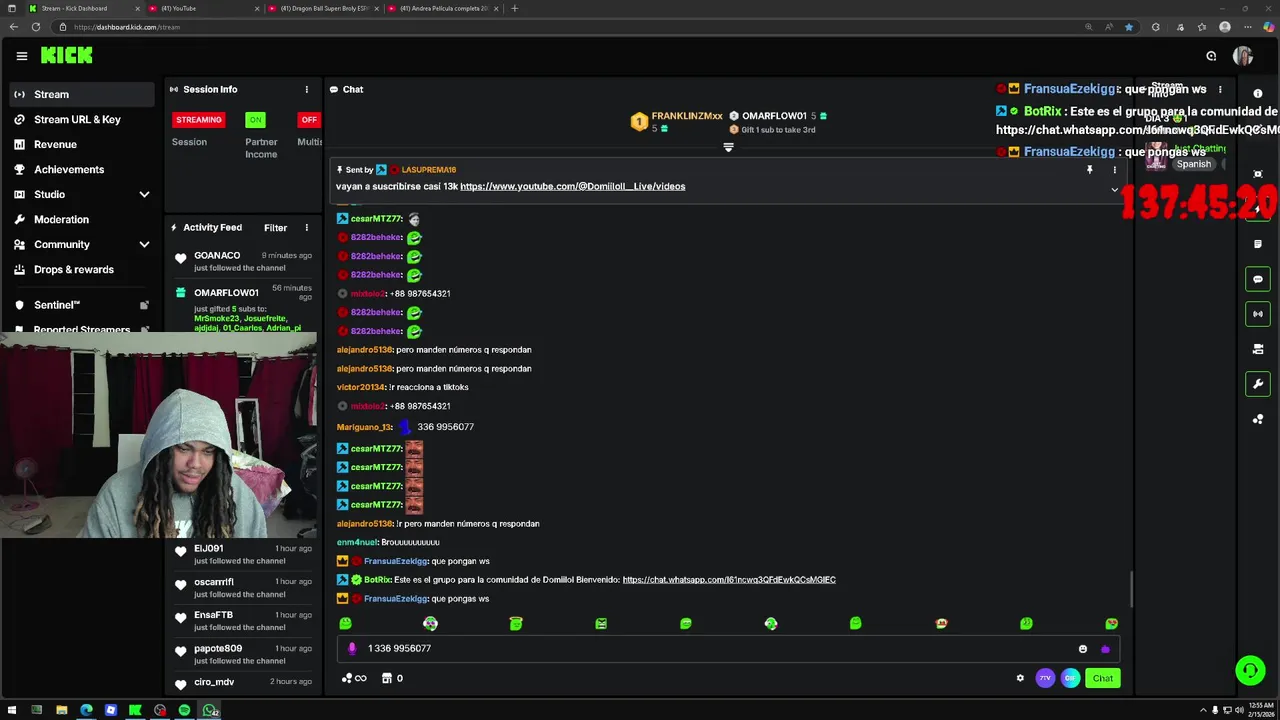Screen dimensions: 1280x720
Task: Click OMARFLOW01 gifted subs activity entry
Action: [243, 309]
